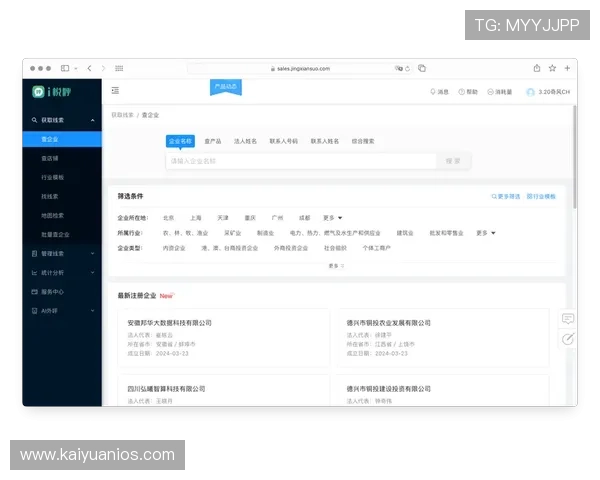Open 更多 dropdown for 企业所在地
Viewport: 600px width, 480px height.
click(x=333, y=218)
